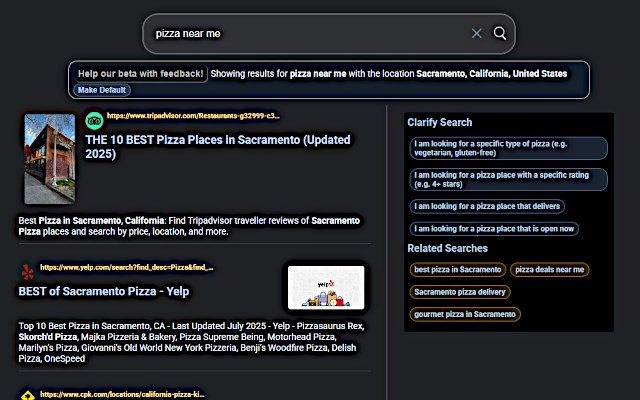Image resolution: width=640 pixels, height=400 pixels.
Task: Search related 'Sacramento pizza delivery'
Action: pyautogui.click(x=460, y=292)
